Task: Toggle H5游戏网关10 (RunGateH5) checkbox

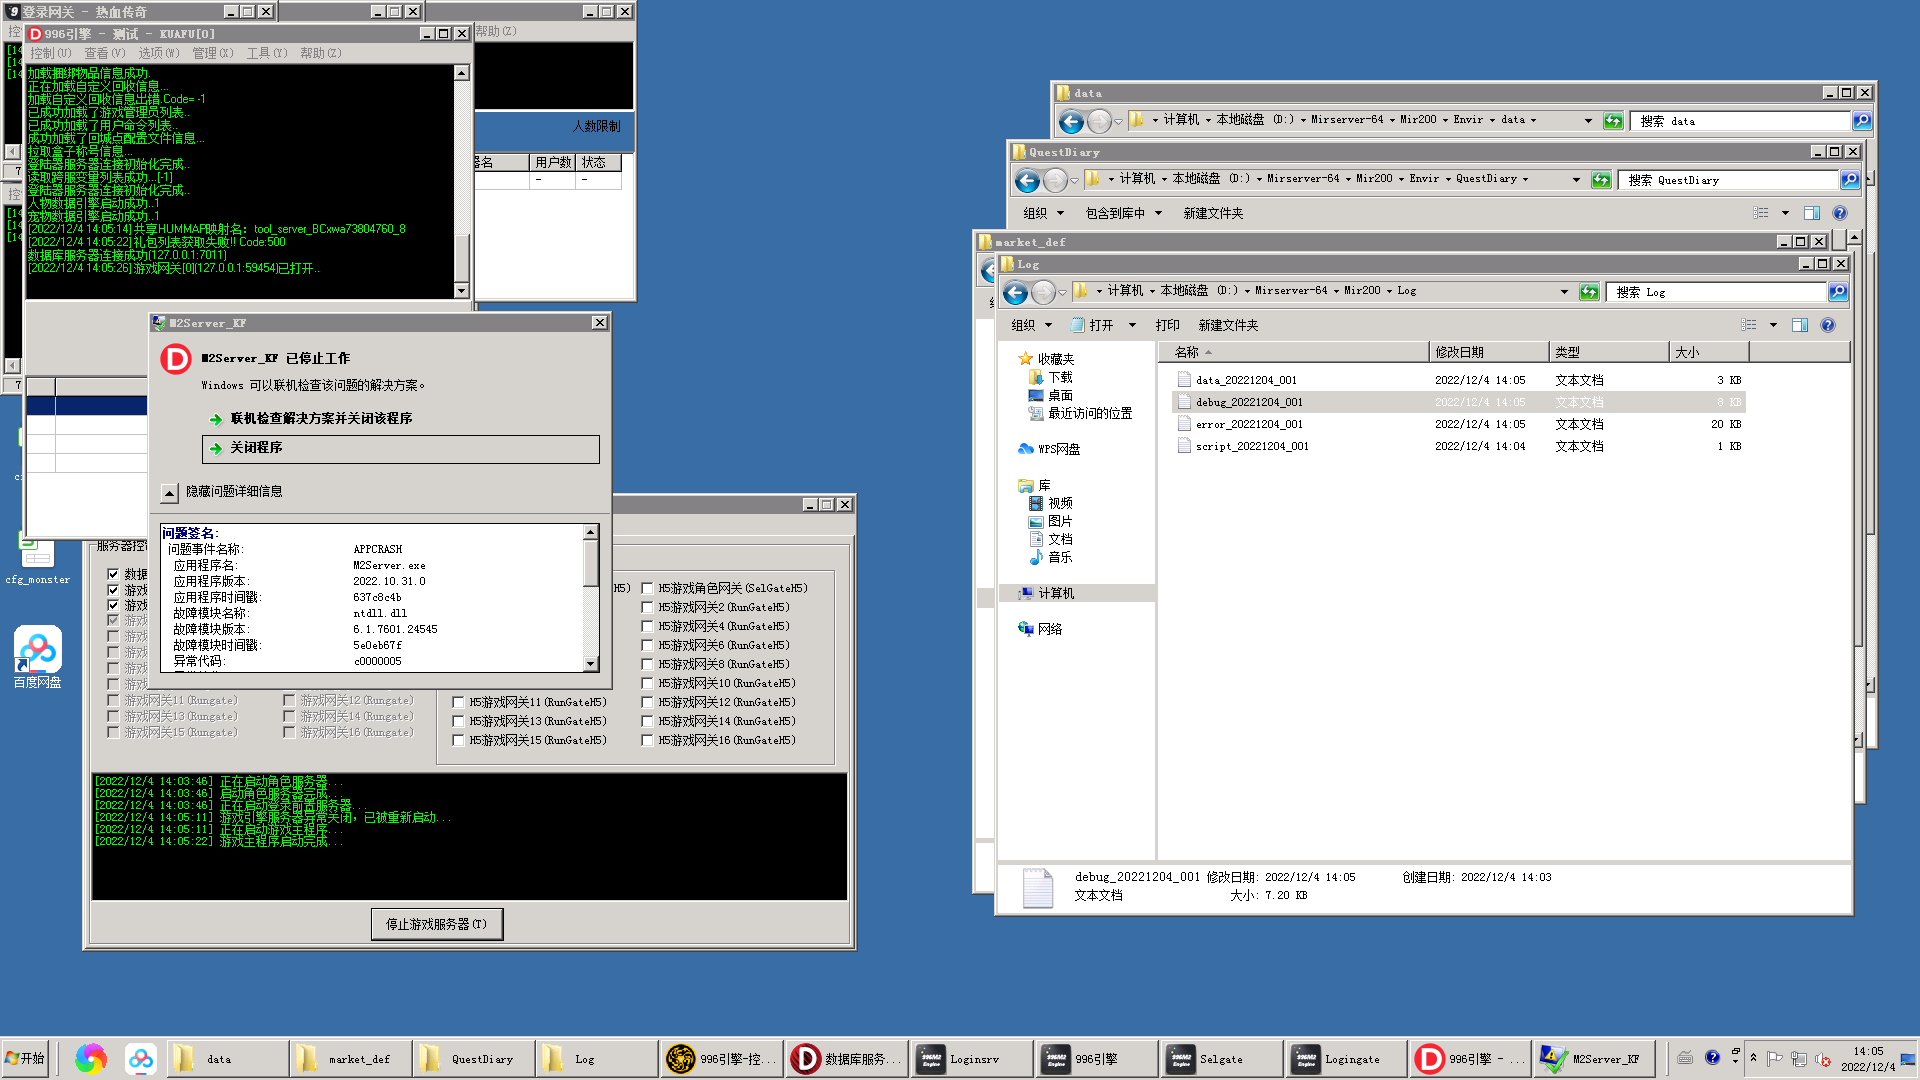Action: click(647, 683)
